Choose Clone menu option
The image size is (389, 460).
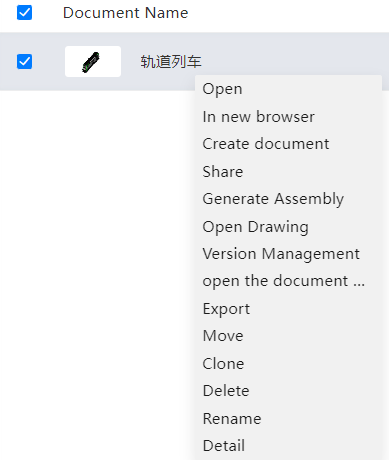click(x=223, y=363)
